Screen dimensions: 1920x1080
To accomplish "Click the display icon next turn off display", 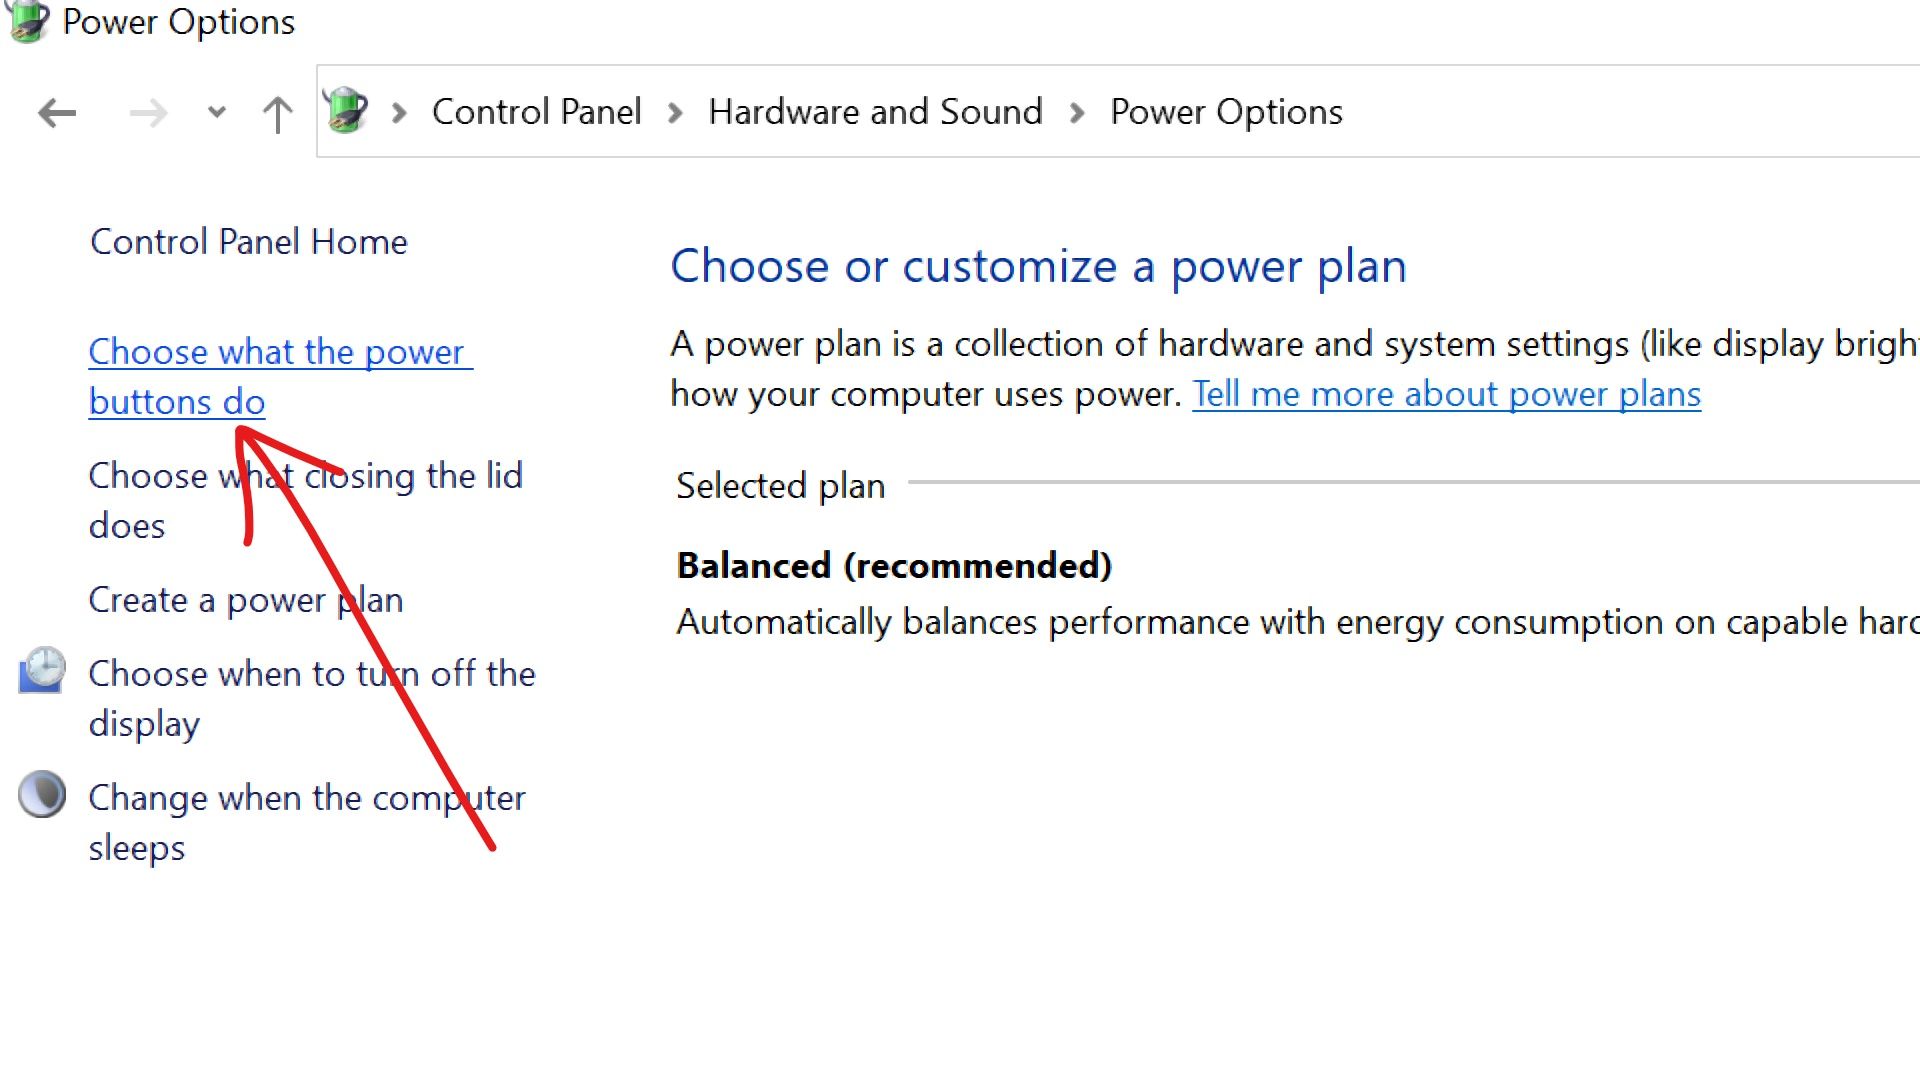I will click(x=41, y=673).
